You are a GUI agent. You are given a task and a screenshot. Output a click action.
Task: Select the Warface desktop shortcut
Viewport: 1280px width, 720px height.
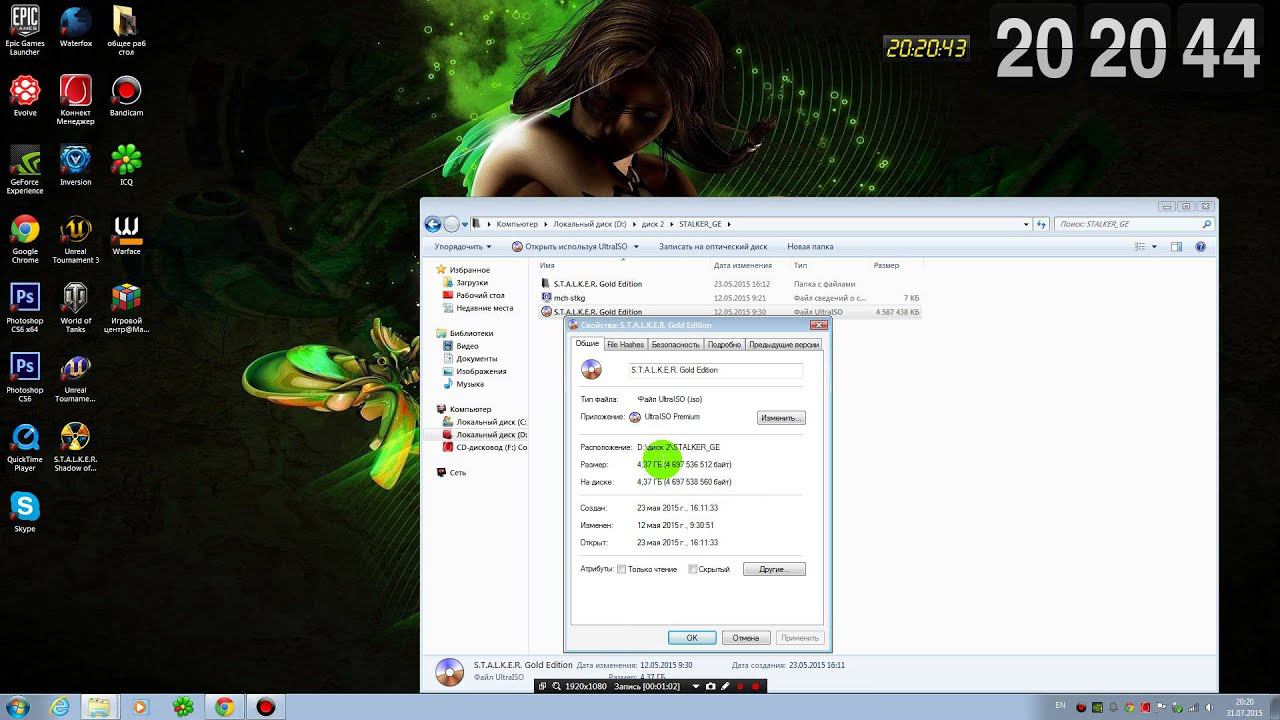coord(126,236)
